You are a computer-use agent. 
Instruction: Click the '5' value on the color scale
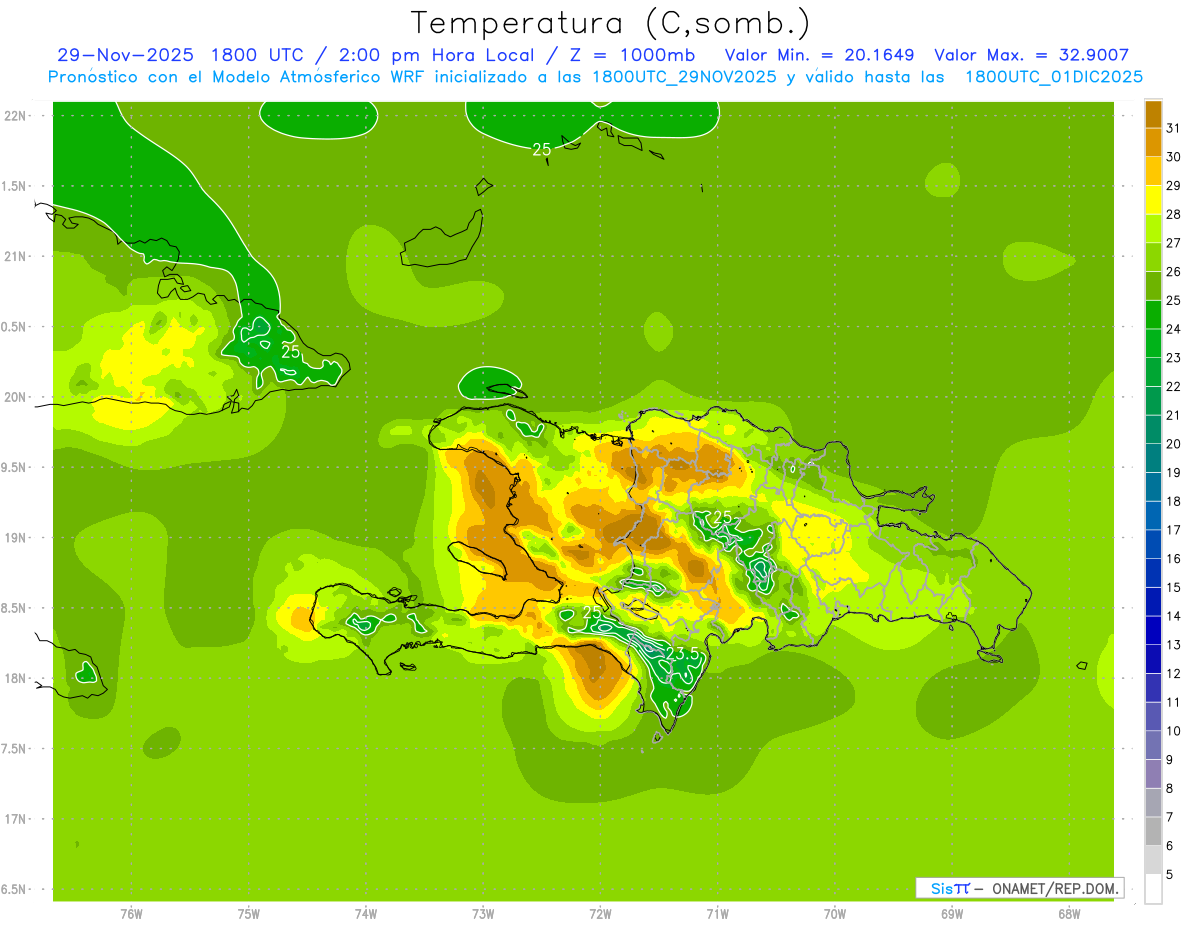pyautogui.click(x=1169, y=874)
